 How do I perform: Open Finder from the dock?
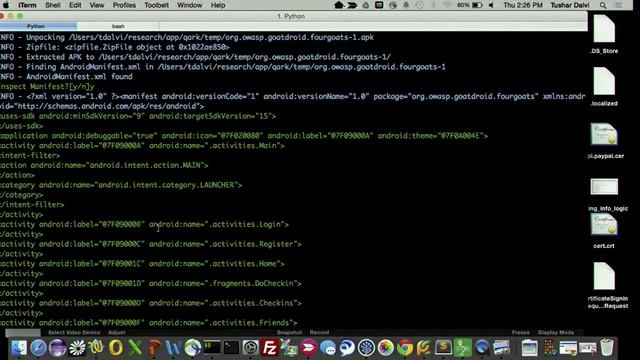(19, 348)
